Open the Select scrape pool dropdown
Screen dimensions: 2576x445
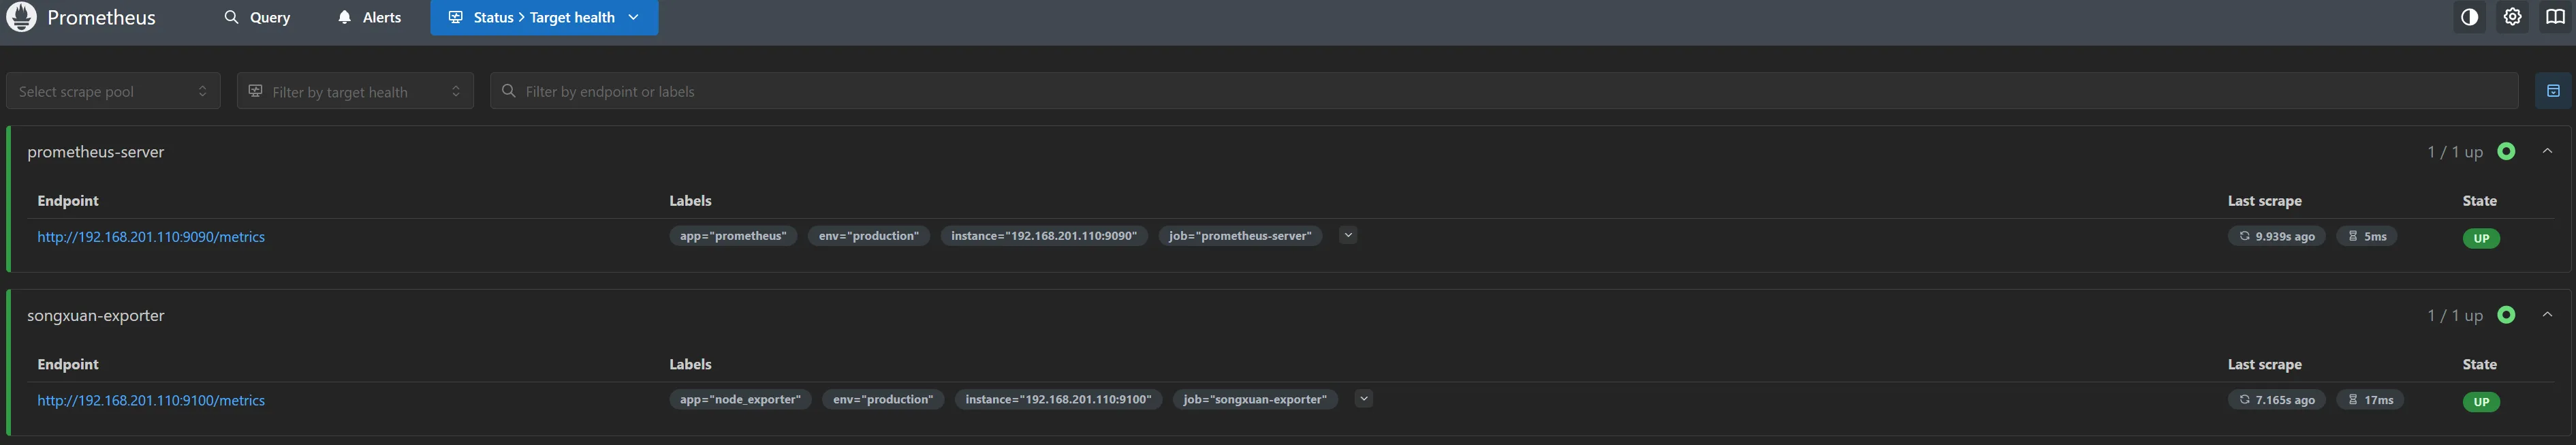(113, 91)
